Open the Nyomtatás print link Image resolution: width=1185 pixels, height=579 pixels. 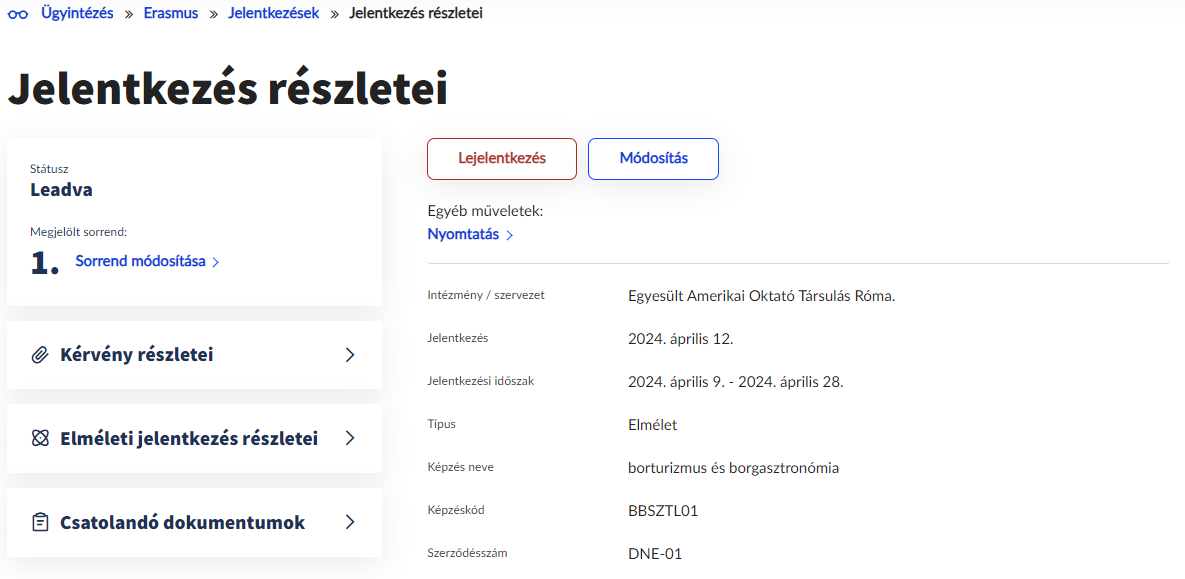[463, 235]
